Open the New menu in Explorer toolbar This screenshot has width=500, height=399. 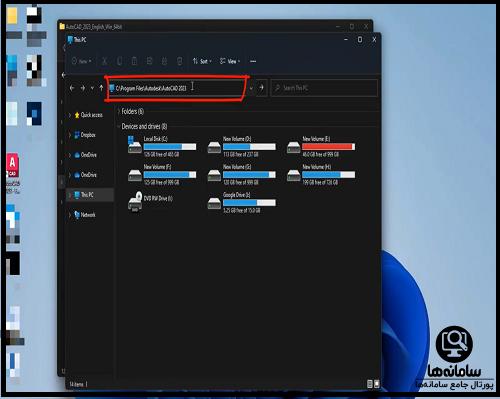click(82, 61)
